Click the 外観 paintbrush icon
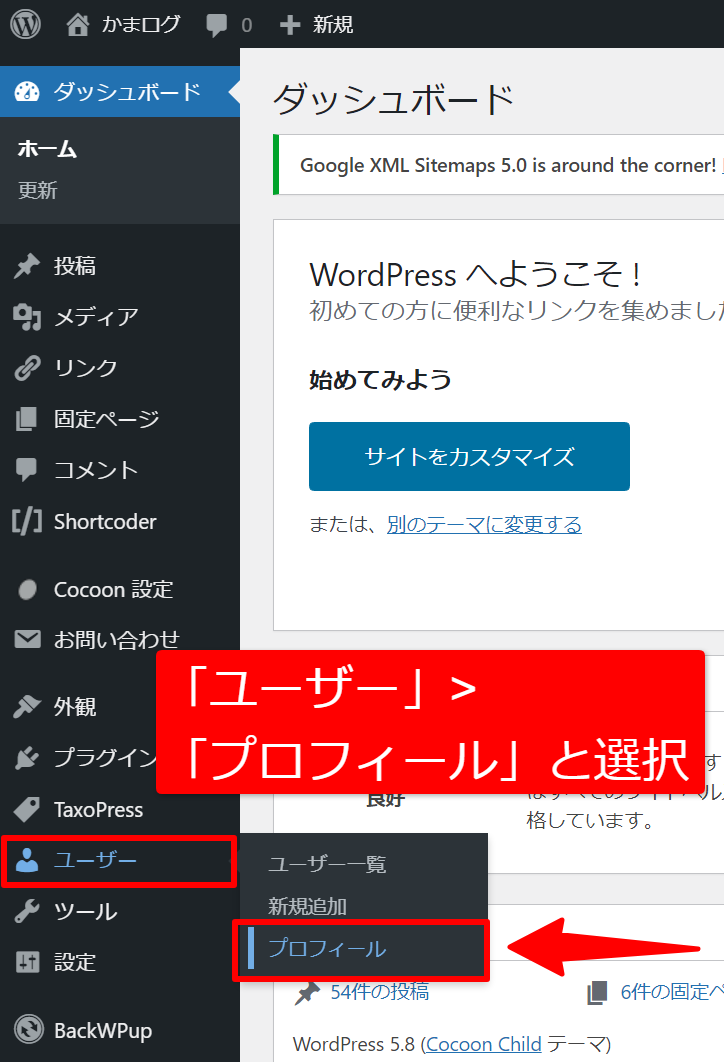Viewport: 724px width, 1062px height. (x=27, y=706)
